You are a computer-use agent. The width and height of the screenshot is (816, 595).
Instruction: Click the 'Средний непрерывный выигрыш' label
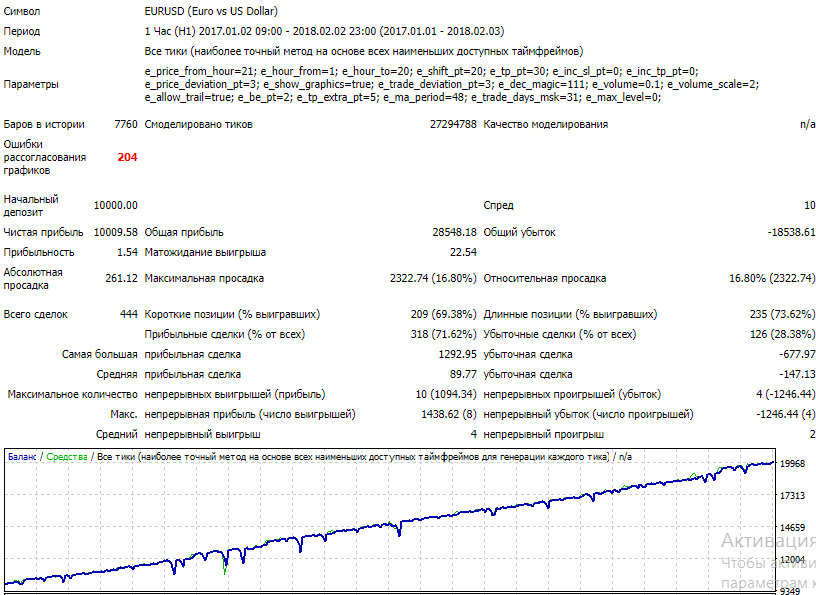[x=178, y=435]
